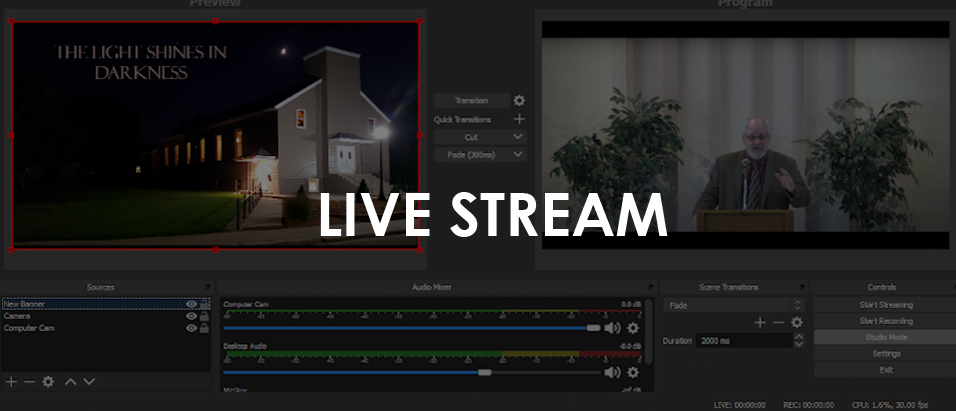Move selected source up
This screenshot has height=411, width=956.
[x=71, y=382]
